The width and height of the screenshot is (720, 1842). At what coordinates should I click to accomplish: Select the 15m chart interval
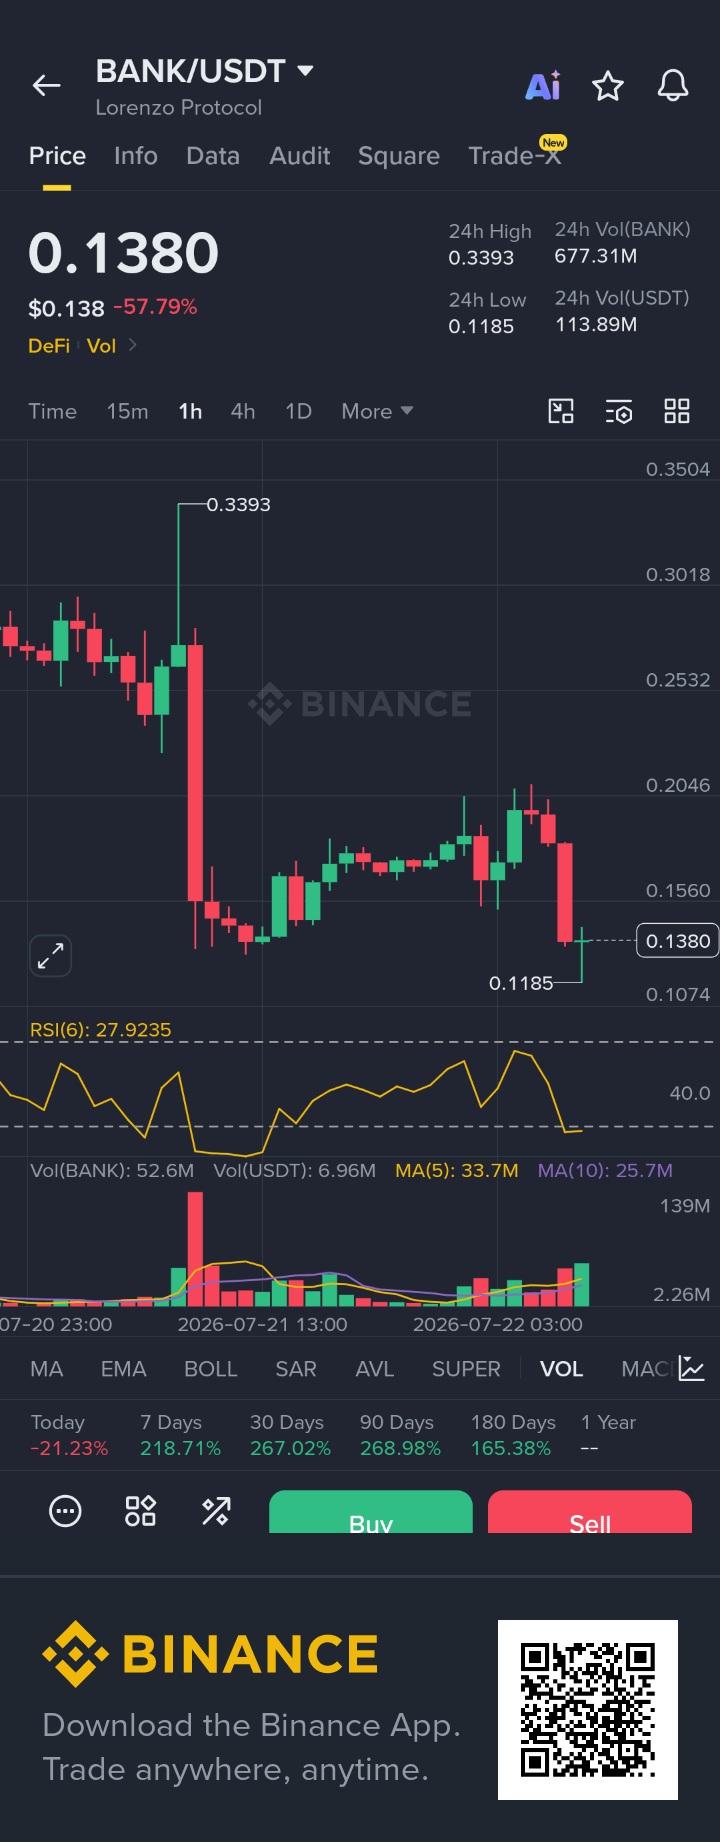128,411
